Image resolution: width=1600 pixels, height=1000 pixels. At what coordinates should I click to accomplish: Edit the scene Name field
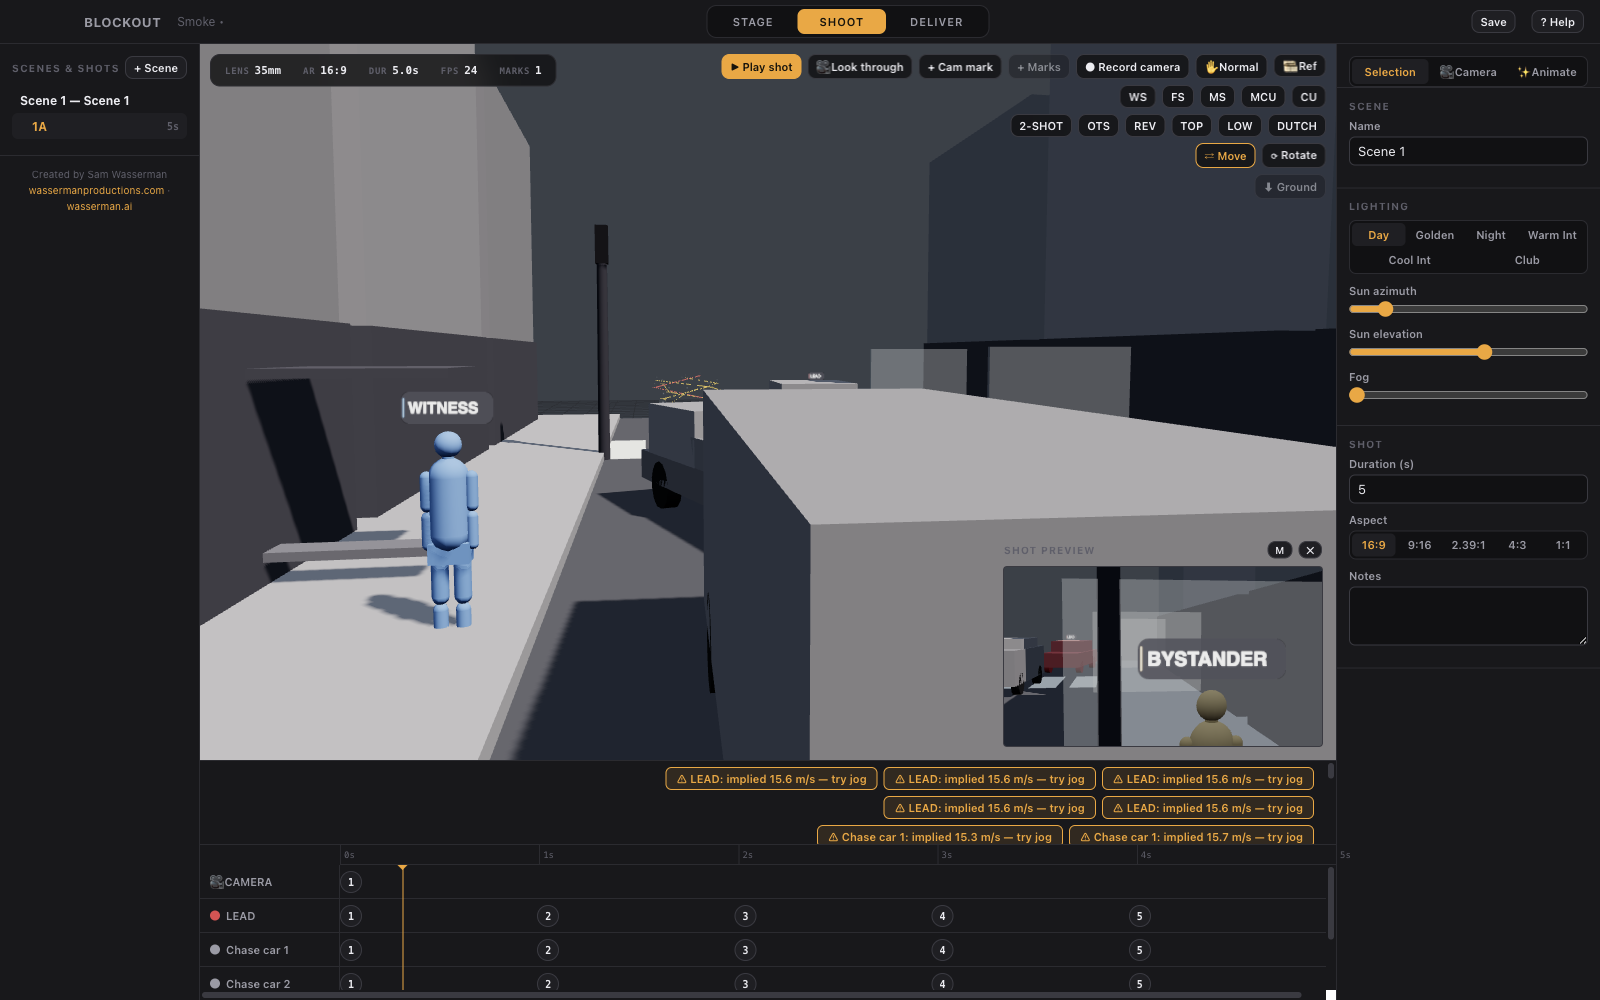tap(1468, 151)
